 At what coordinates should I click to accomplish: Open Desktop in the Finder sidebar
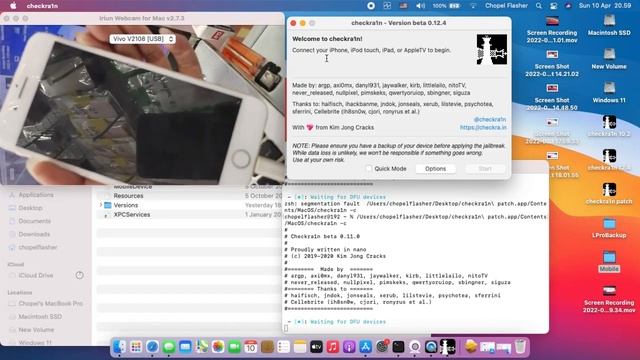pyautogui.click(x=30, y=208)
